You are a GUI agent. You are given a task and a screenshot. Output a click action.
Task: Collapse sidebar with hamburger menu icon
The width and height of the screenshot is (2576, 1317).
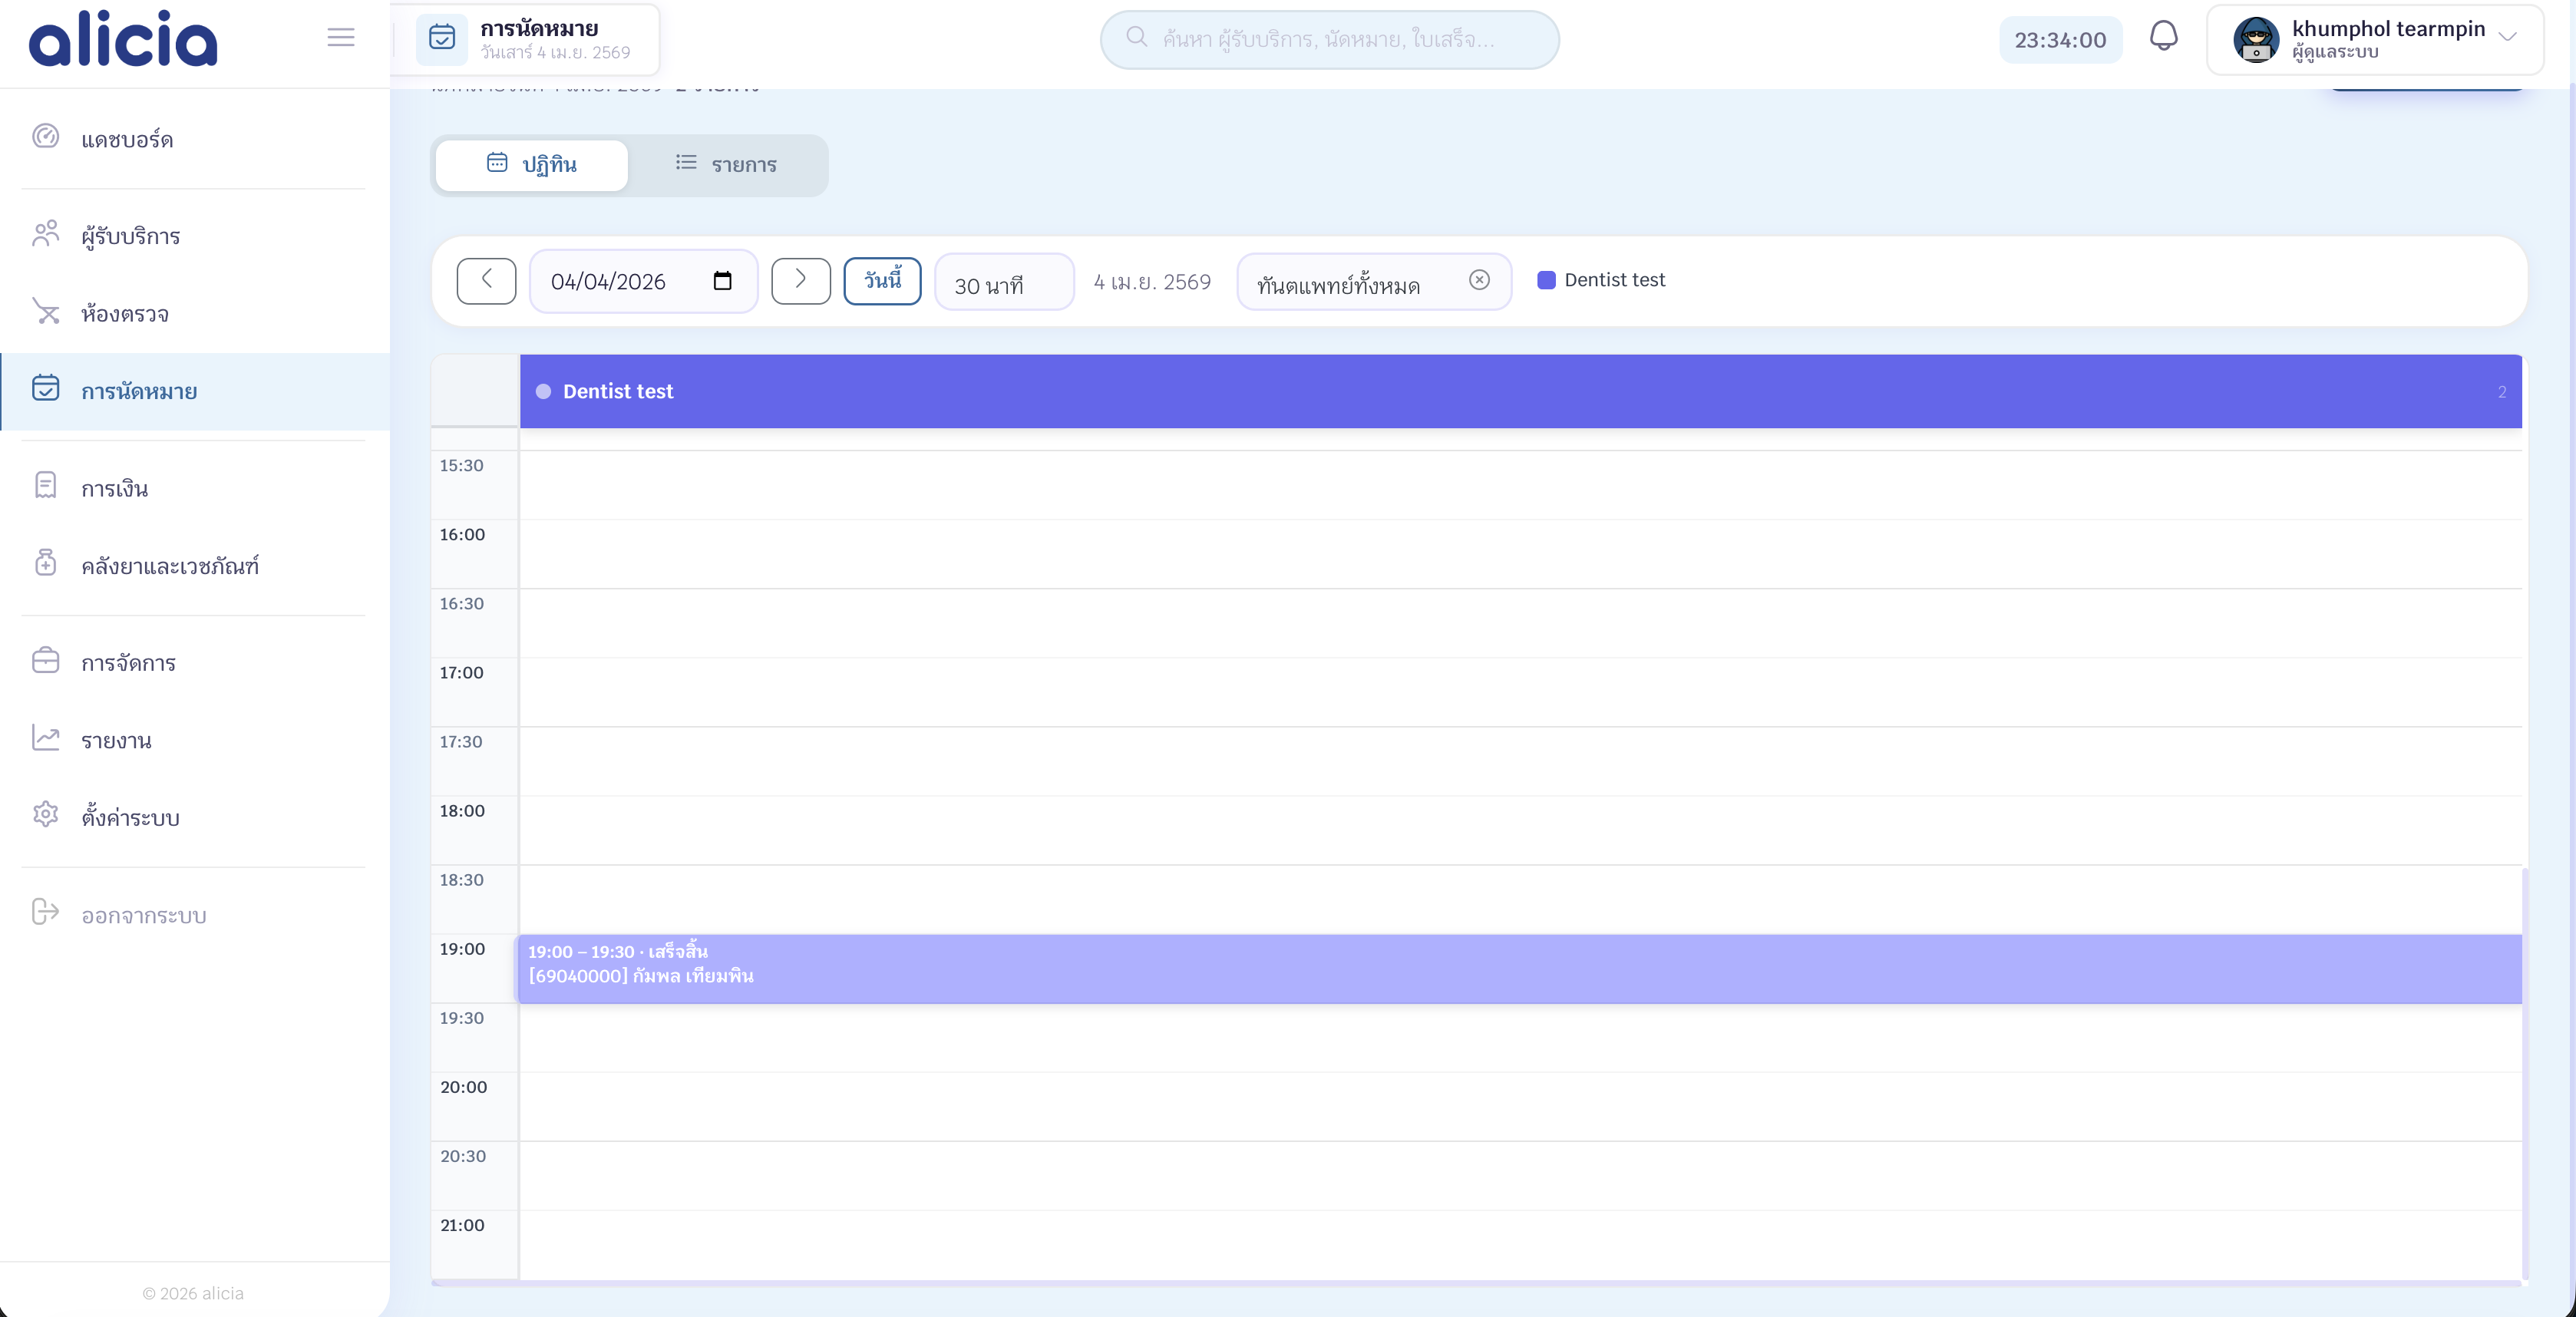[340, 38]
